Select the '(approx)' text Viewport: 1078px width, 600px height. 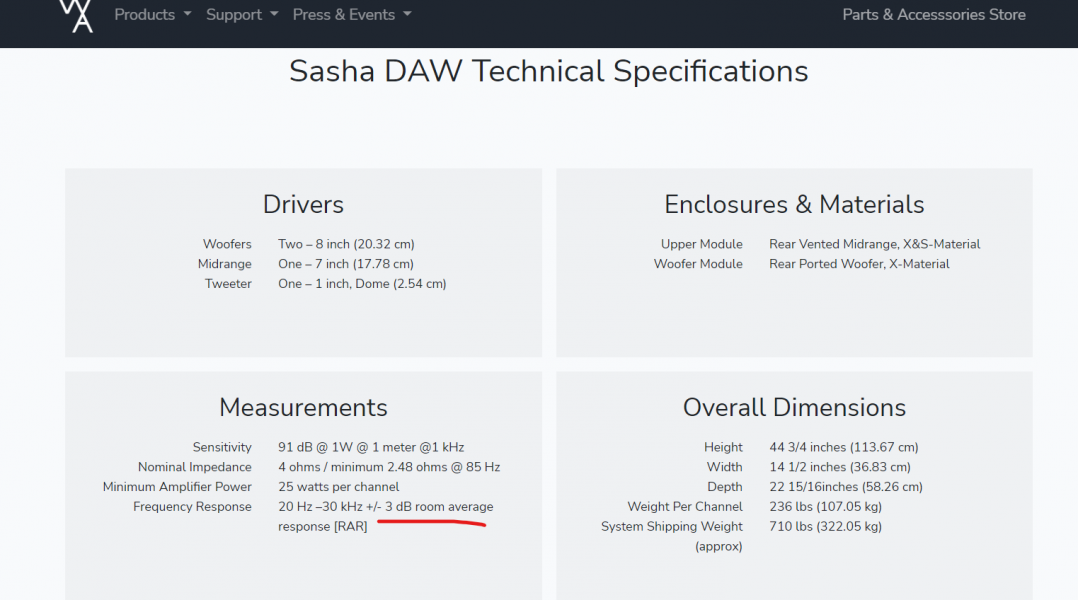tap(718, 546)
